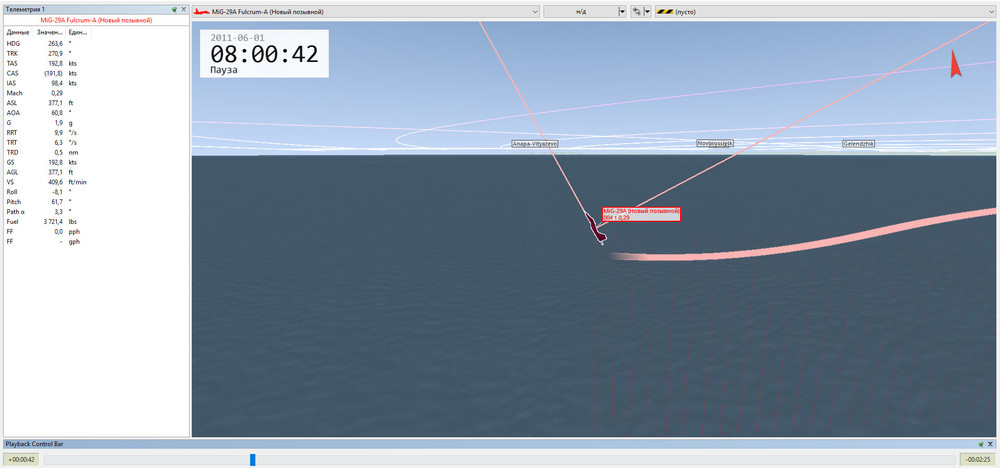Image resolution: width=1000 pixels, height=468 pixels.
Task: Select the CAS telemetry row
Action: tap(96, 73)
